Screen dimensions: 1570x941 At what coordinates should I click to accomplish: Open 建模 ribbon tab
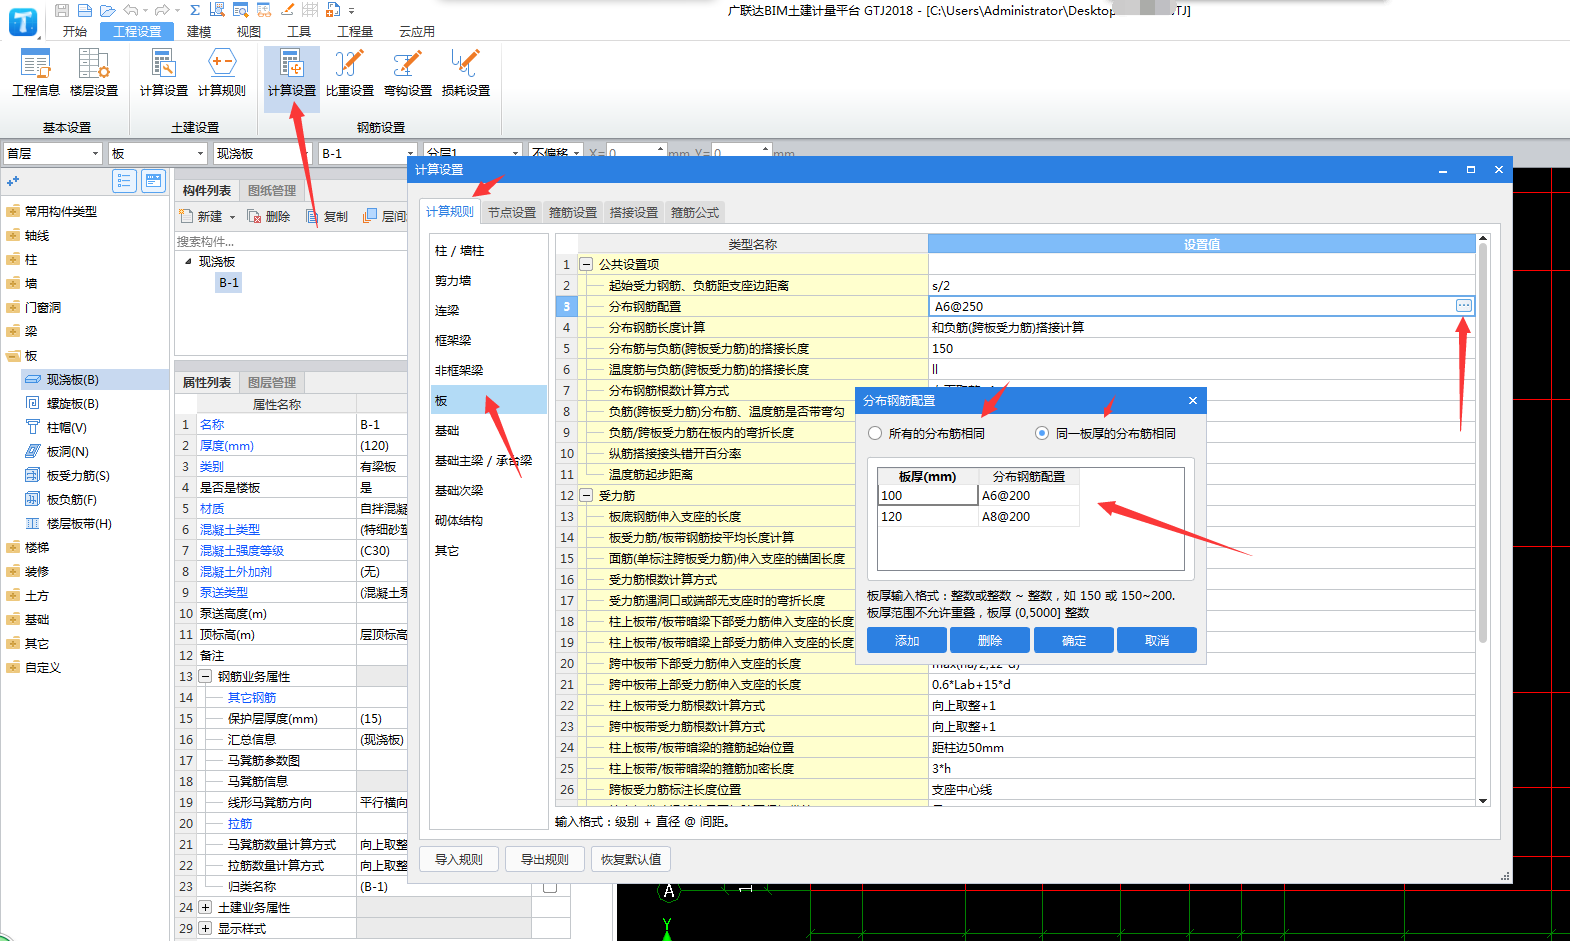point(199,31)
